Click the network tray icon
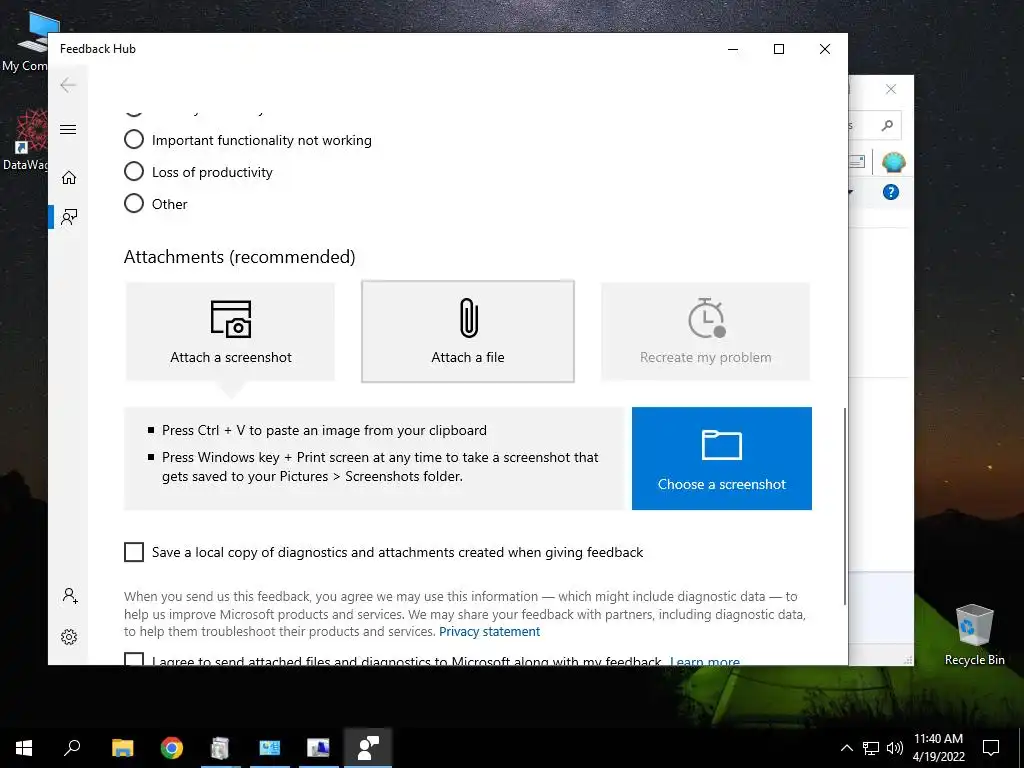This screenshot has height=768, width=1024. click(871, 748)
